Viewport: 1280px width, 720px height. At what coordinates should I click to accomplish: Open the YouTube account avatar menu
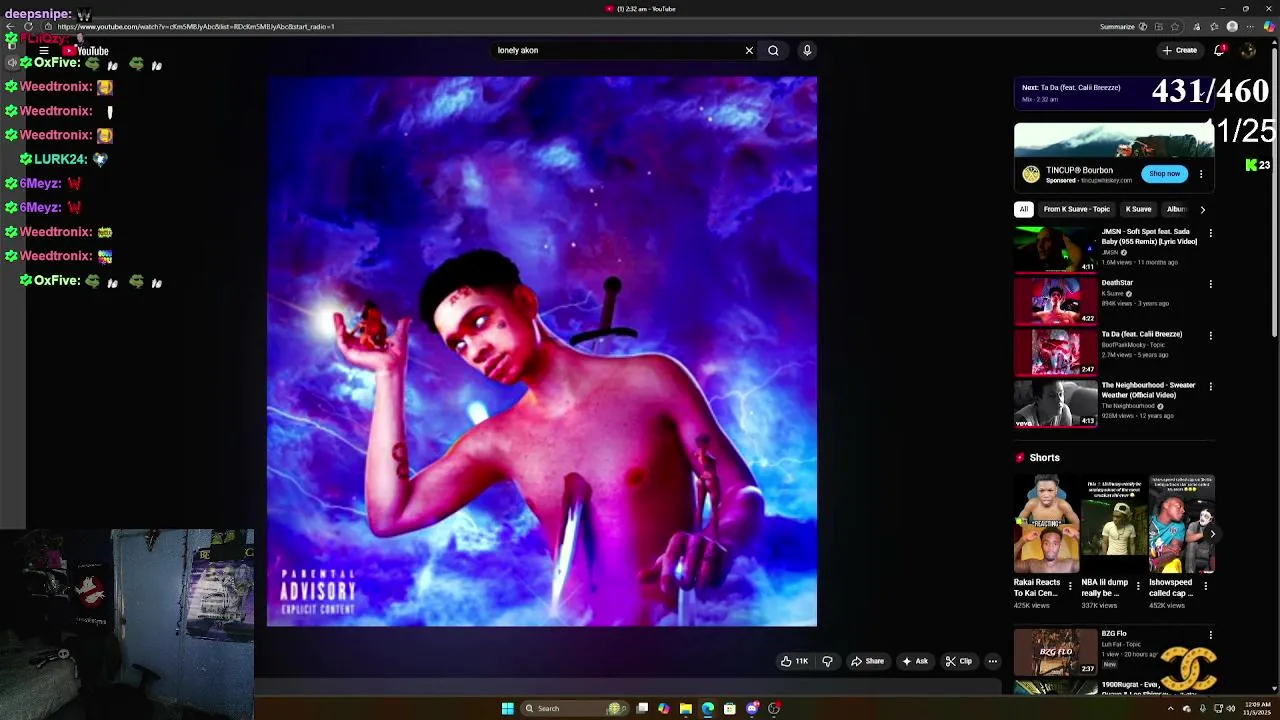coord(1248,50)
